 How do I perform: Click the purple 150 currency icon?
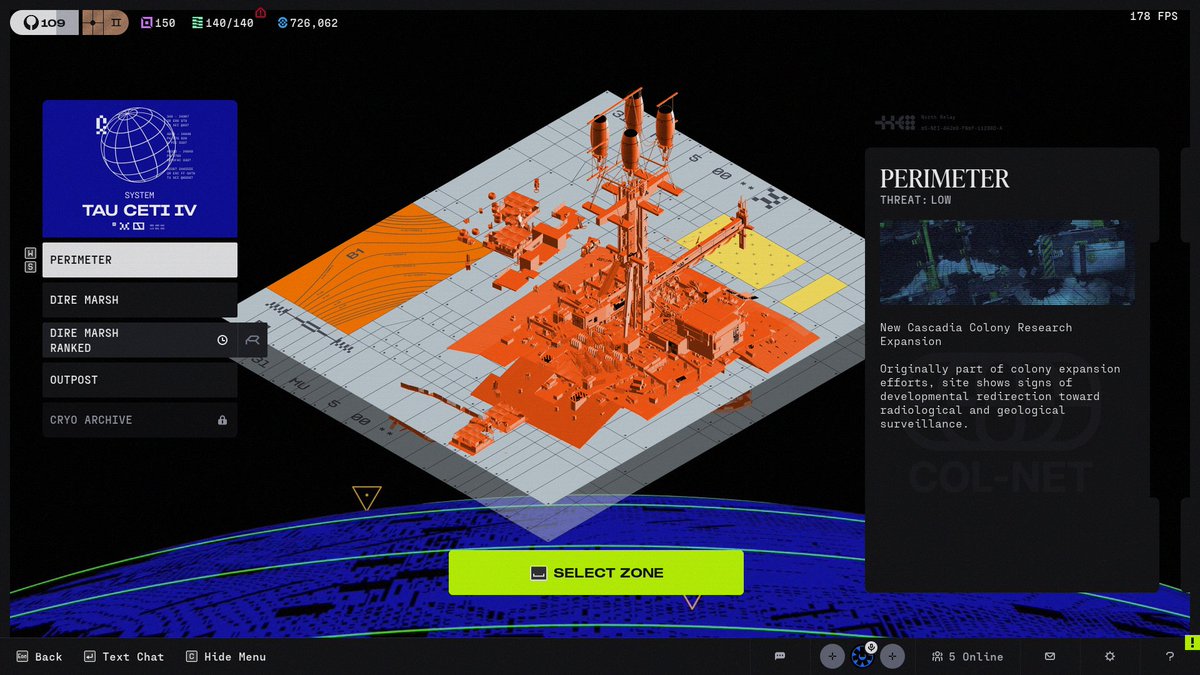pos(146,23)
